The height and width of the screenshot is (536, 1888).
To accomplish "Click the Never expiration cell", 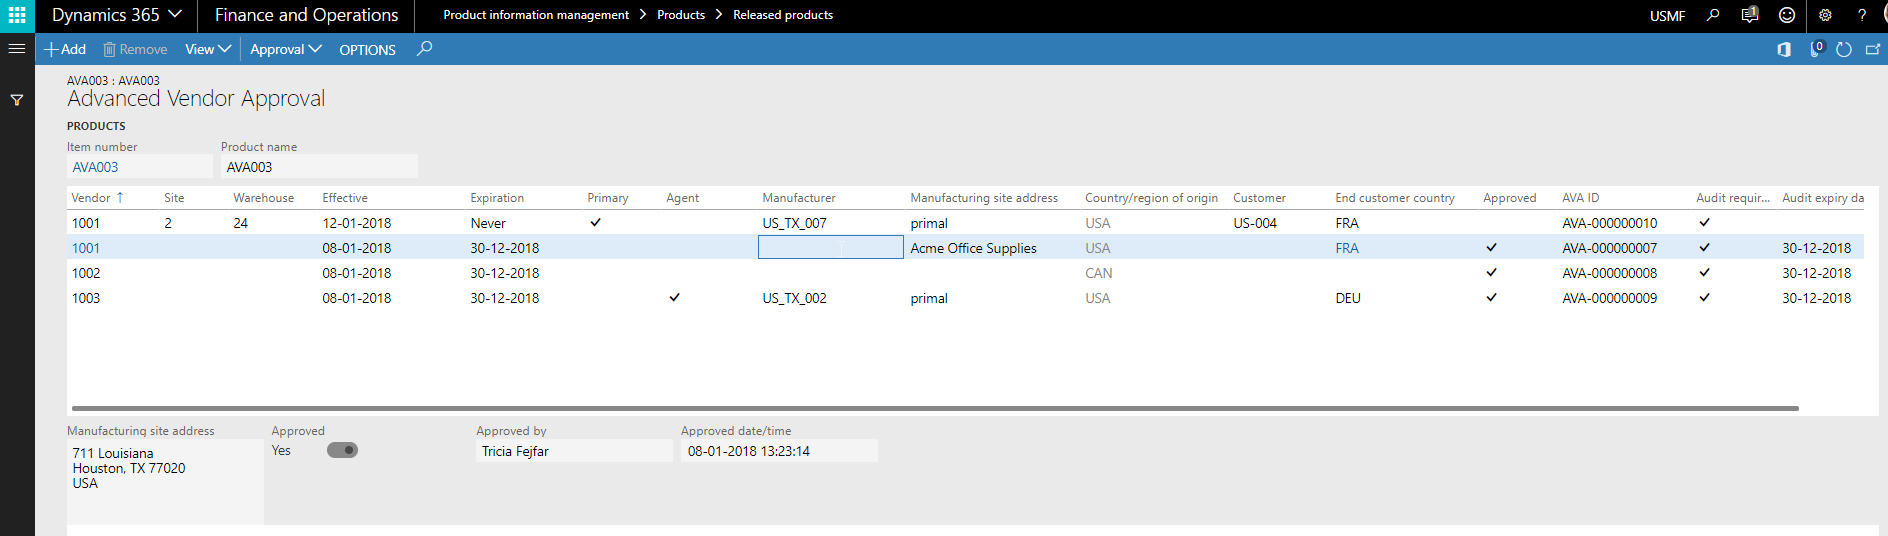I will (488, 223).
